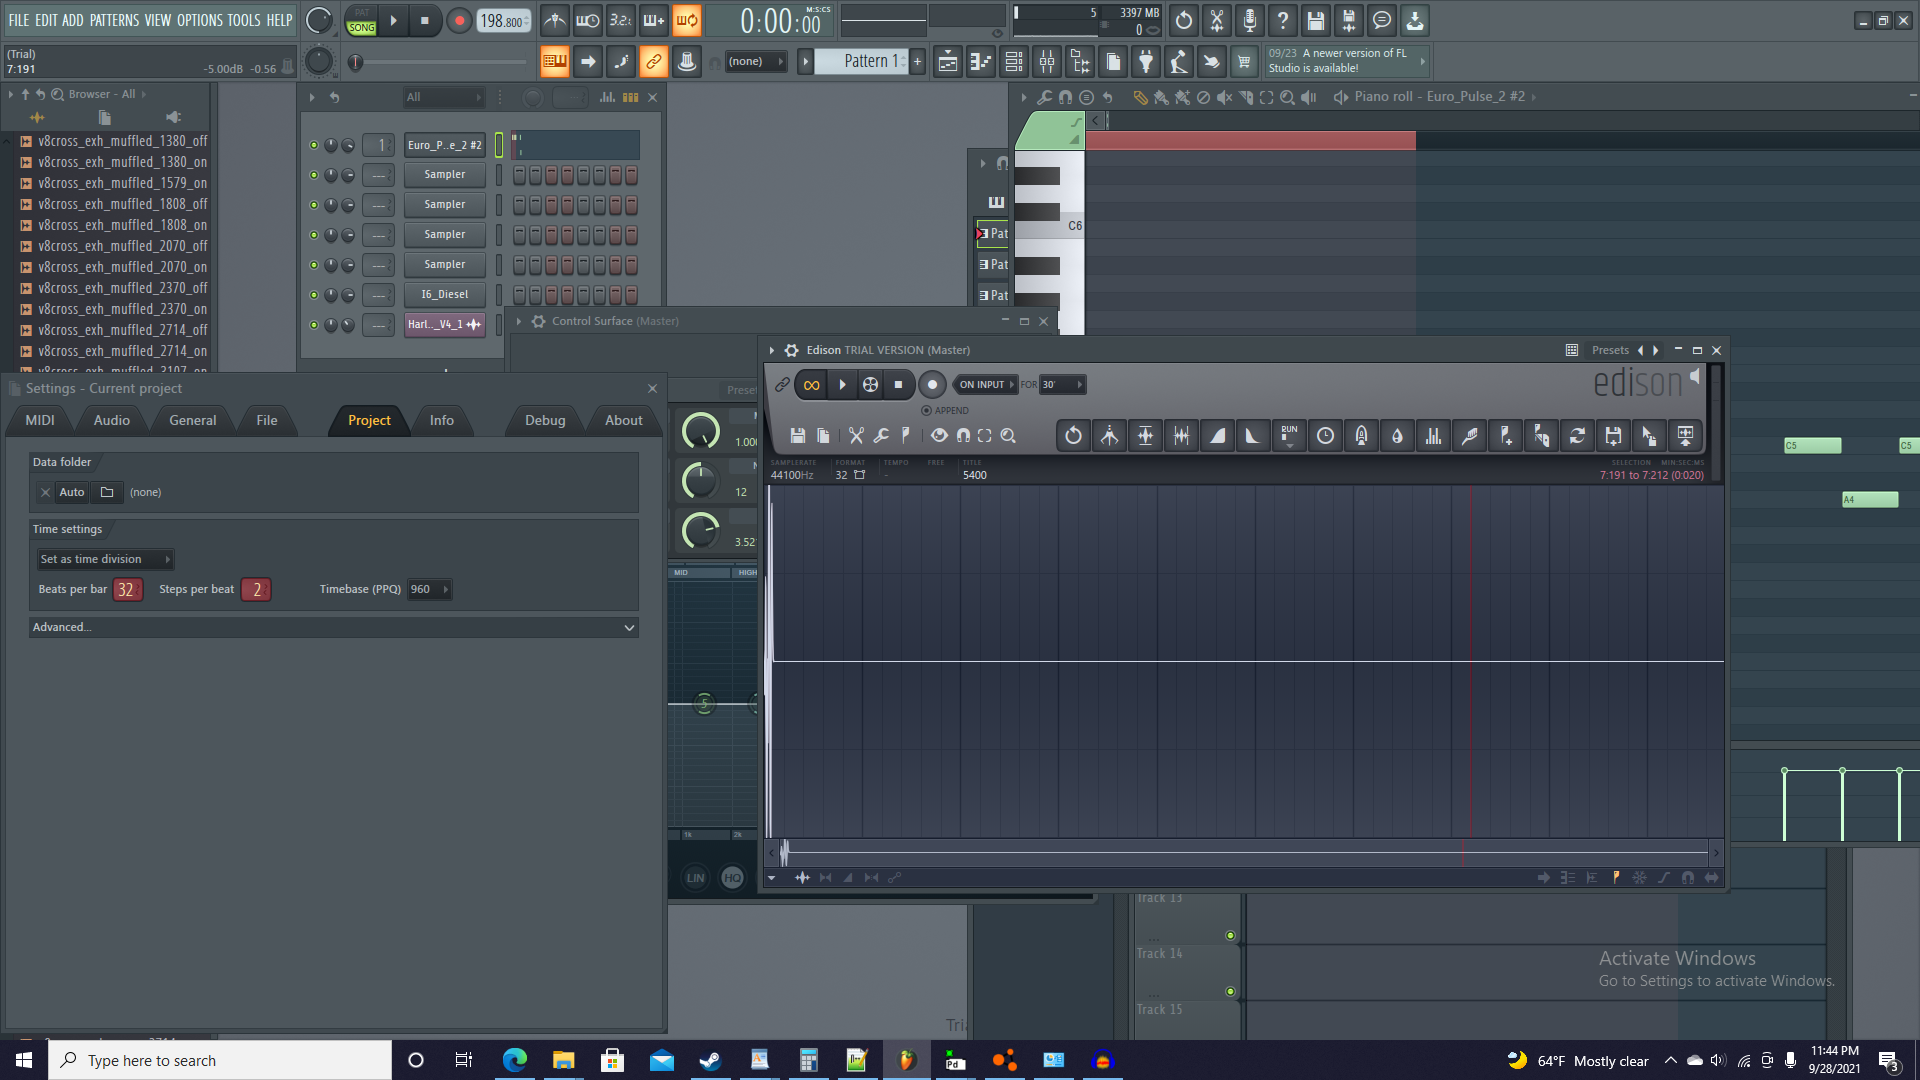This screenshot has width=1920, height=1080.
Task: Open the PATTERNS menu
Action: [114, 20]
